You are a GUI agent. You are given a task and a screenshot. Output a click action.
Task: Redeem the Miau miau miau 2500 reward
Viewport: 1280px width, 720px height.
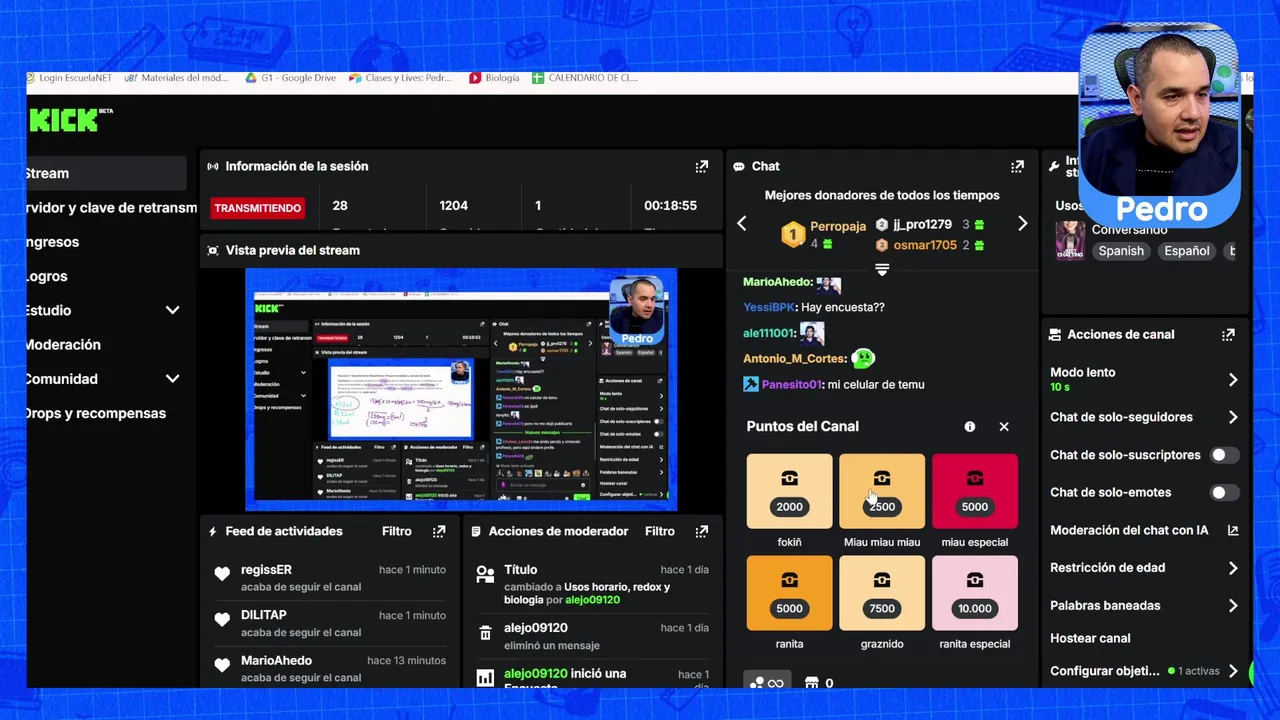pyautogui.click(x=882, y=491)
